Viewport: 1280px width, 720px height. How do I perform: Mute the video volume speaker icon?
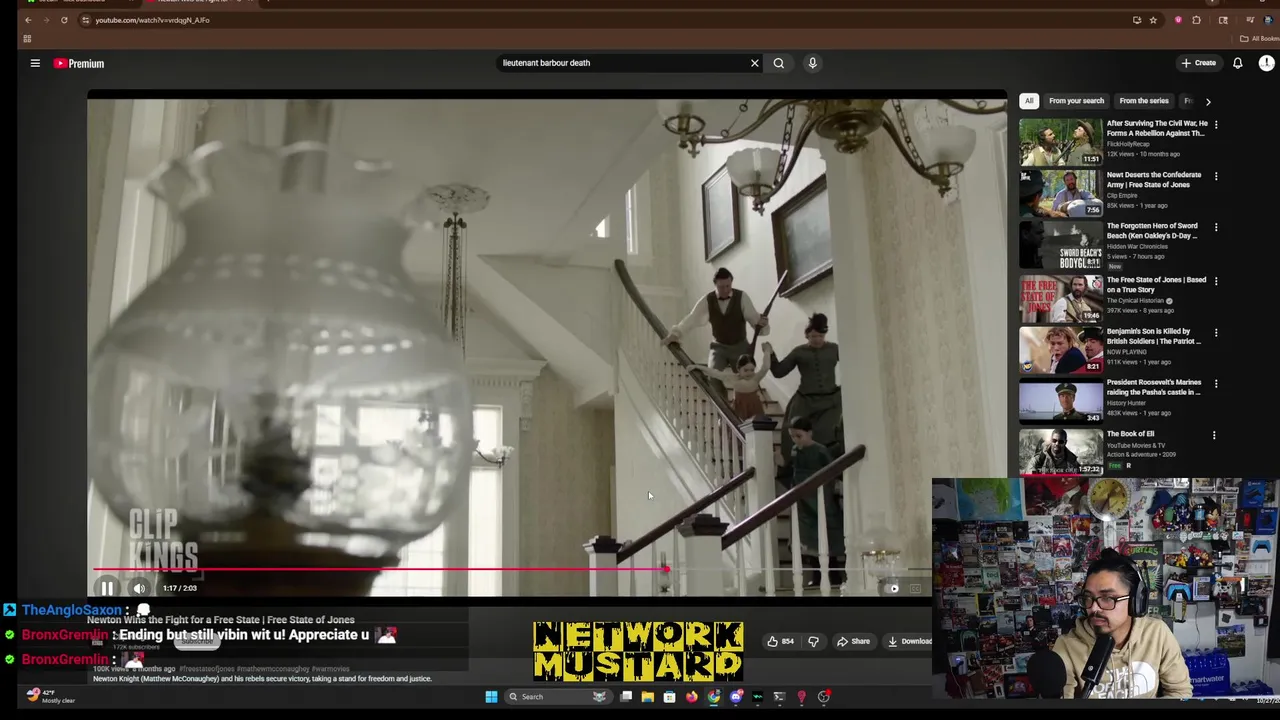tap(139, 588)
